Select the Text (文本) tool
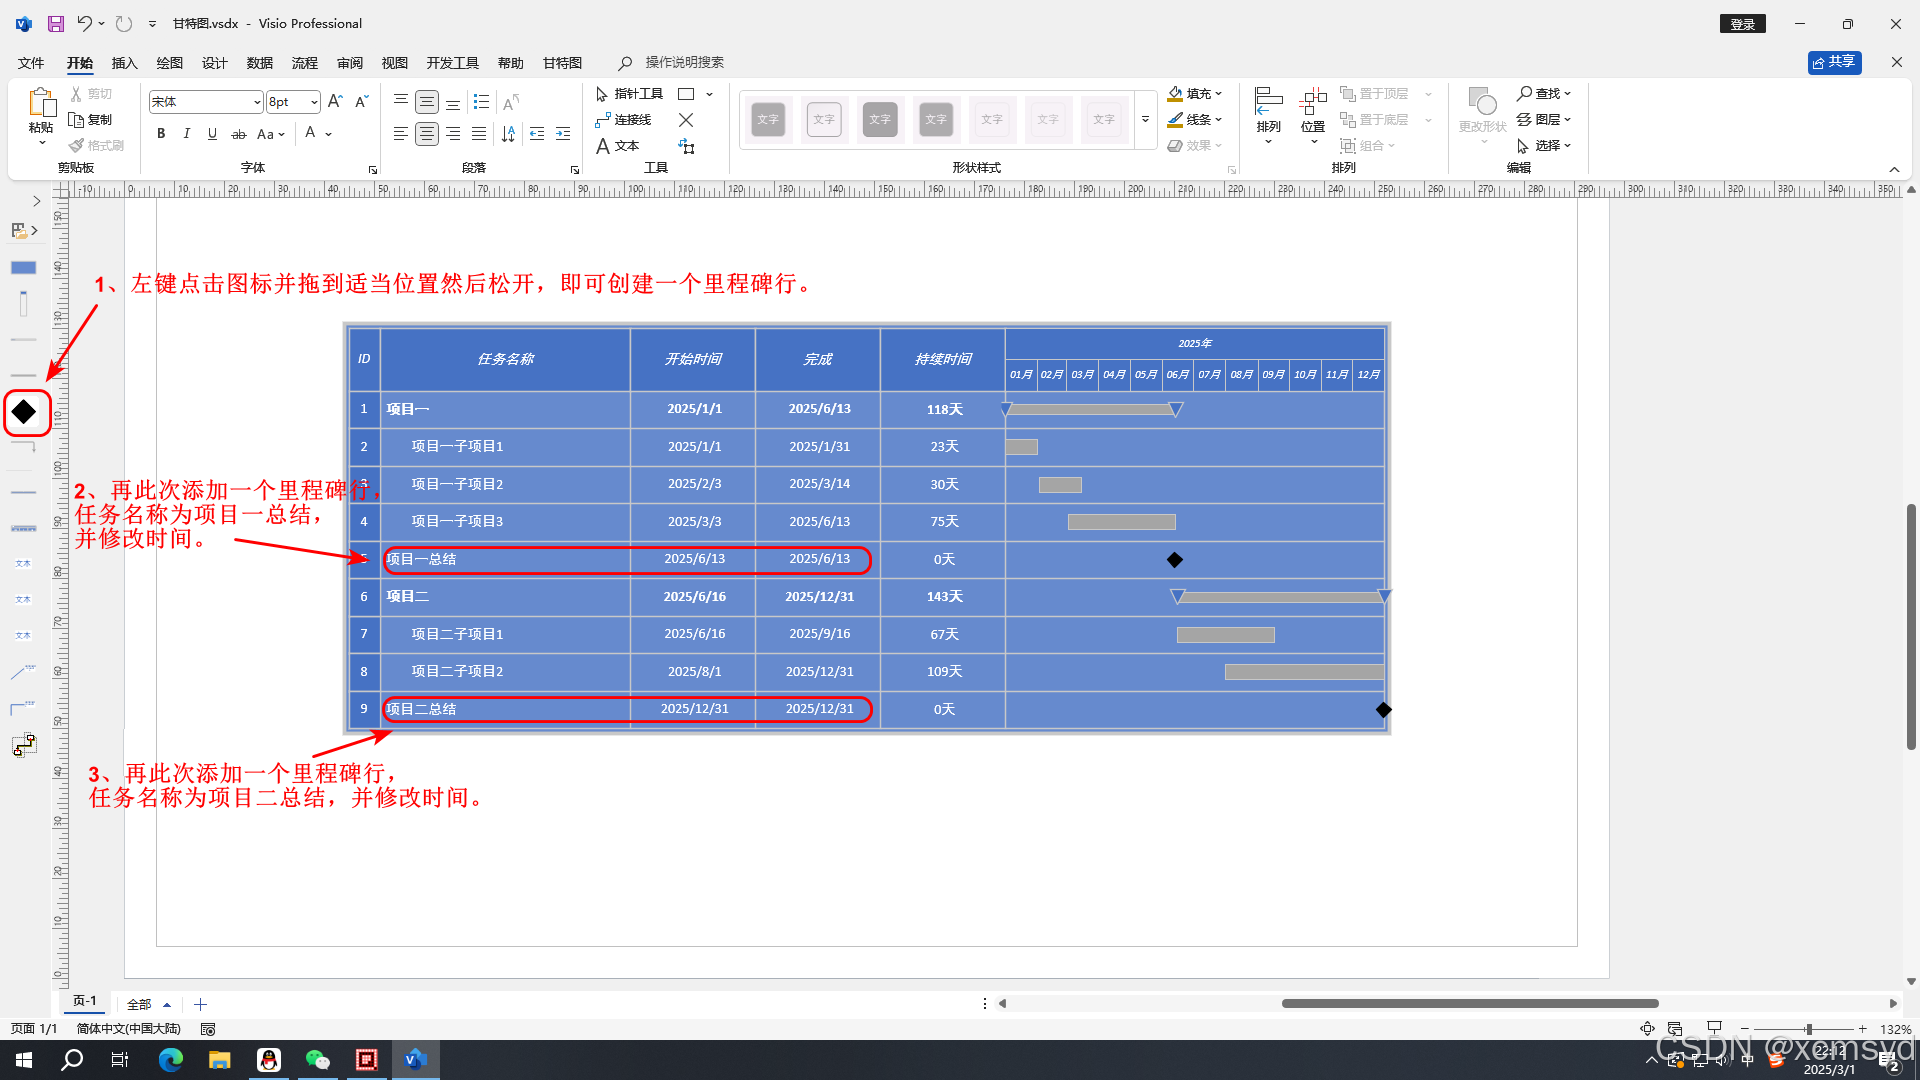The width and height of the screenshot is (1920, 1080). pos(617,146)
